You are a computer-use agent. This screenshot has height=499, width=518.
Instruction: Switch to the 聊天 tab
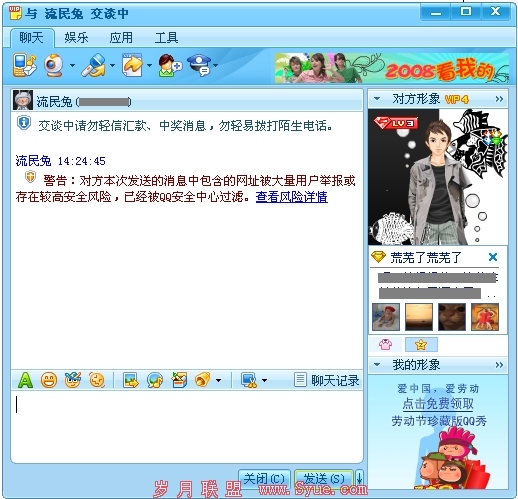pyautogui.click(x=32, y=37)
